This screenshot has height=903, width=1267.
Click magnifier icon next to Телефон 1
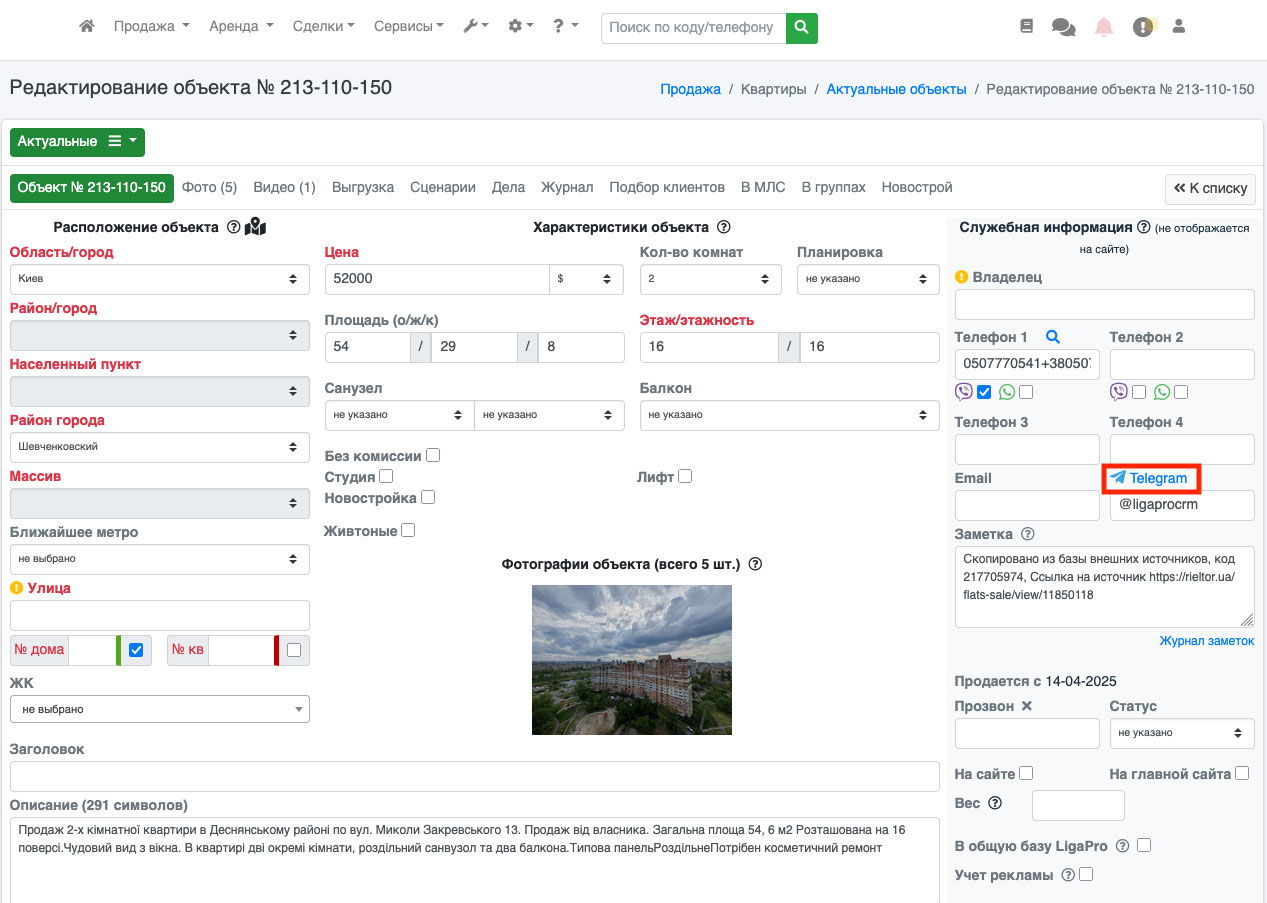click(x=1052, y=338)
